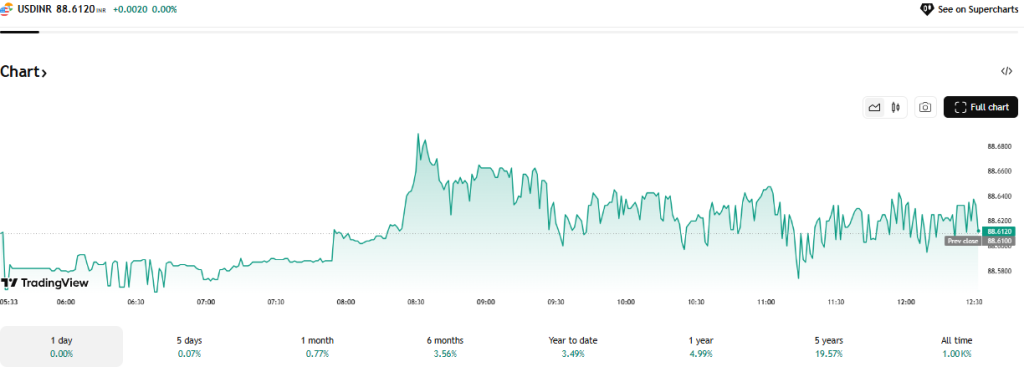Click the 88.6120 current price label
The image size is (1024, 372).
point(999,232)
